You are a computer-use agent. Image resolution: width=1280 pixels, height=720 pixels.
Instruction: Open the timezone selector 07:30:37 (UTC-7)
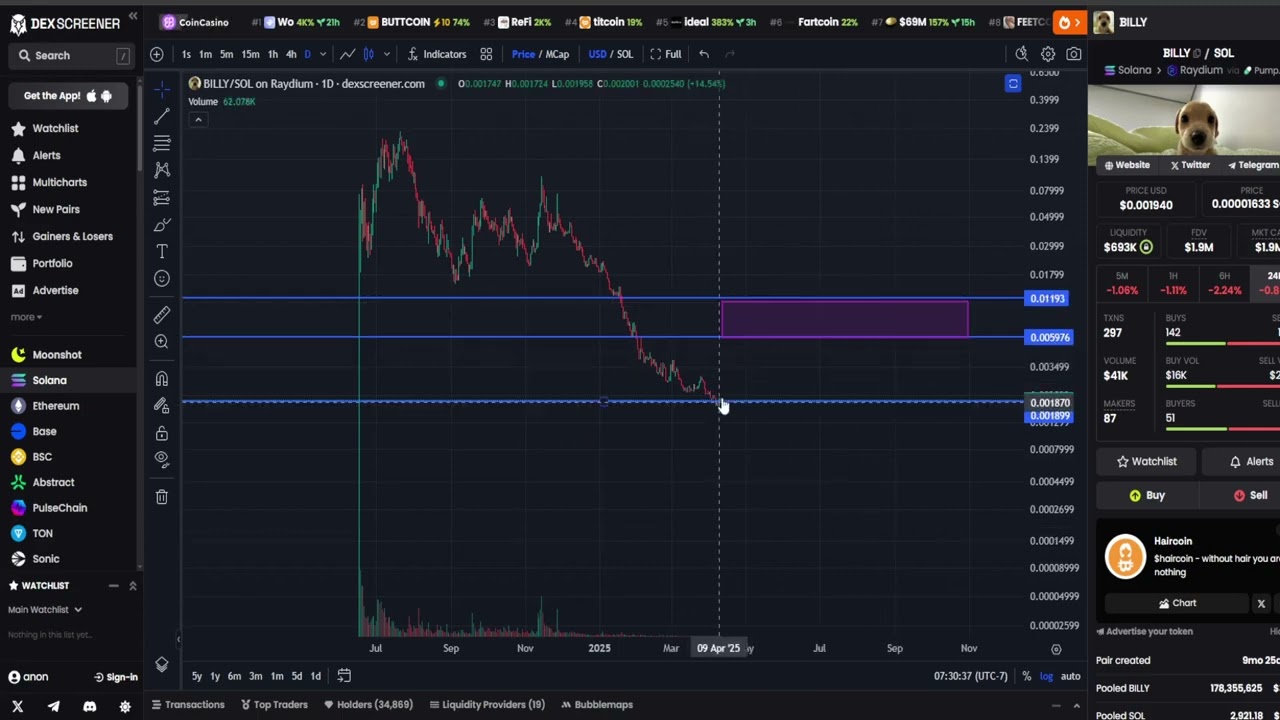tap(970, 676)
